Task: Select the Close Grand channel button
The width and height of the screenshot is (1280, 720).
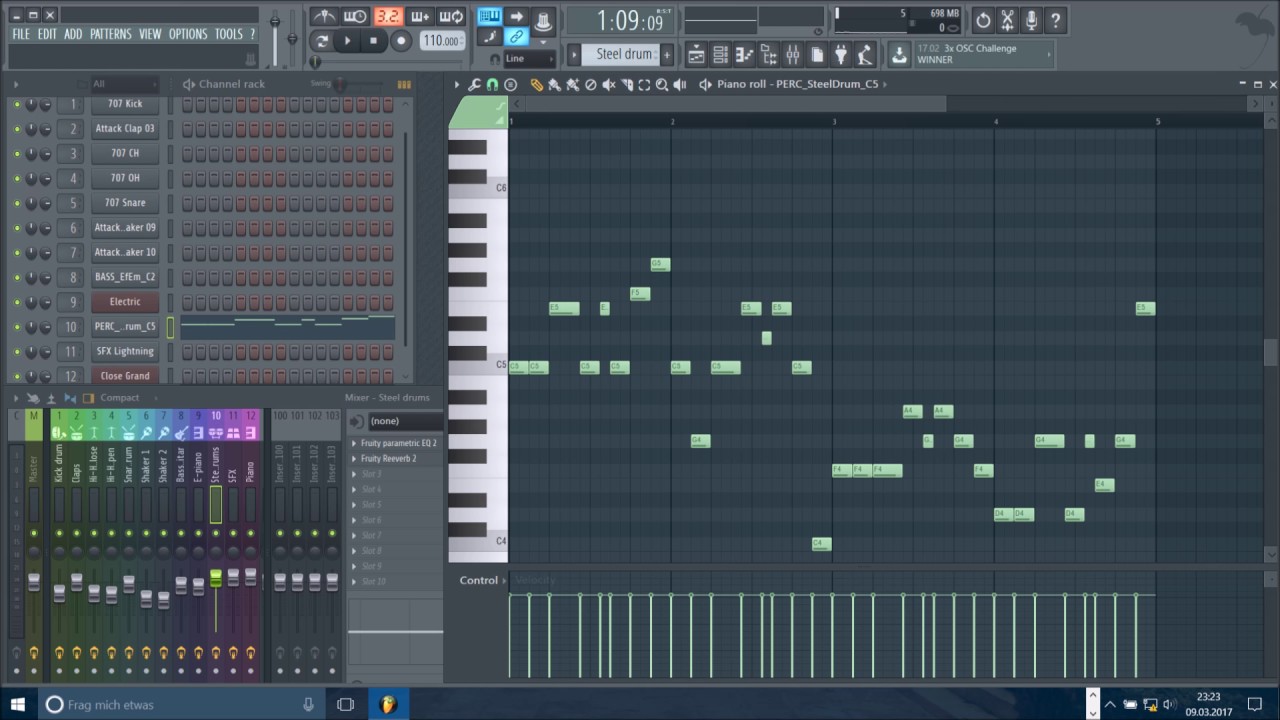Action: pyautogui.click(x=125, y=376)
